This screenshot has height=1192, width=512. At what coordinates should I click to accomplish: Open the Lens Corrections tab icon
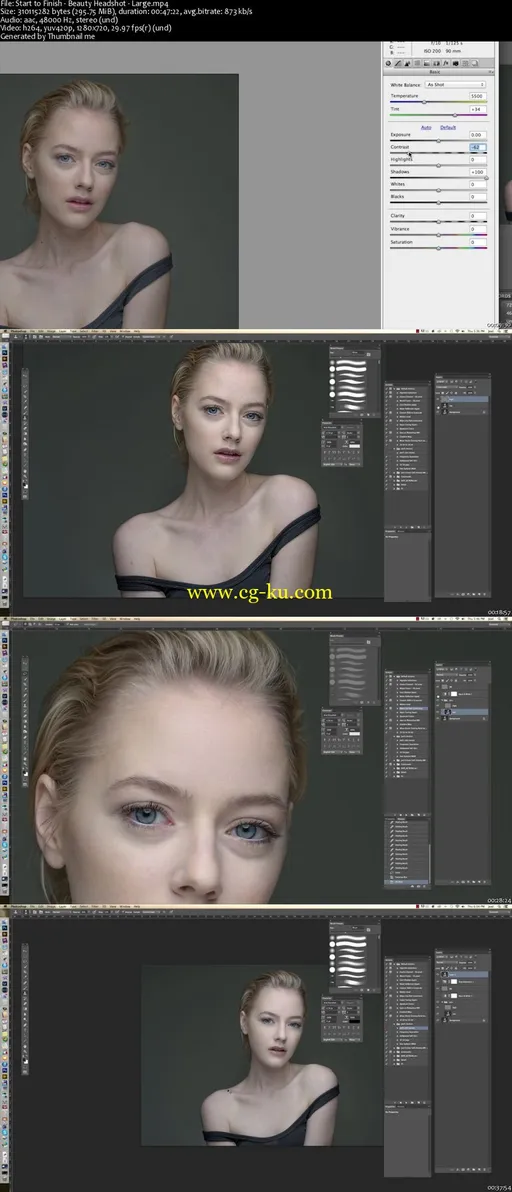436,63
